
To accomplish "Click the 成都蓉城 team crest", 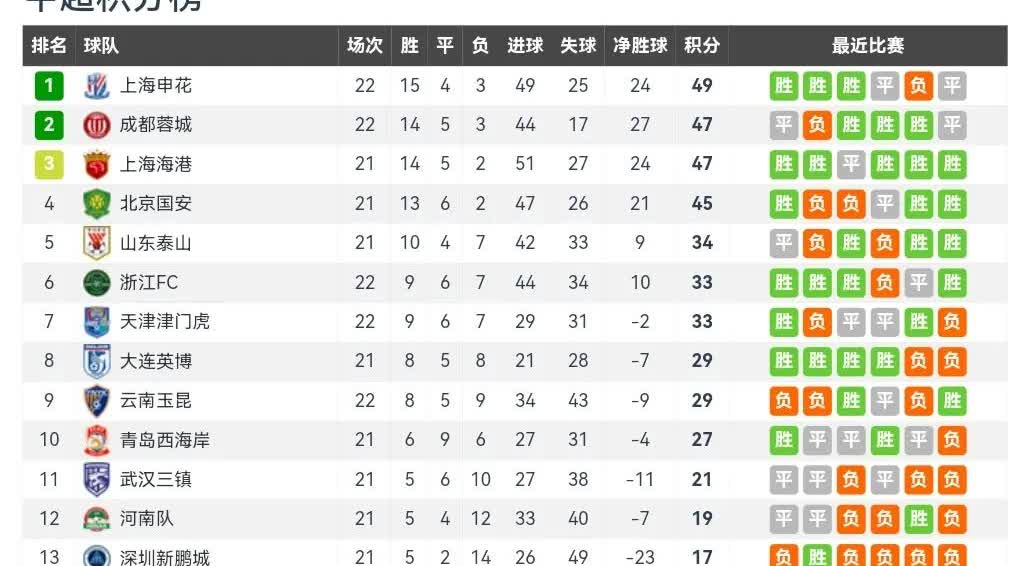I will (x=96, y=125).
